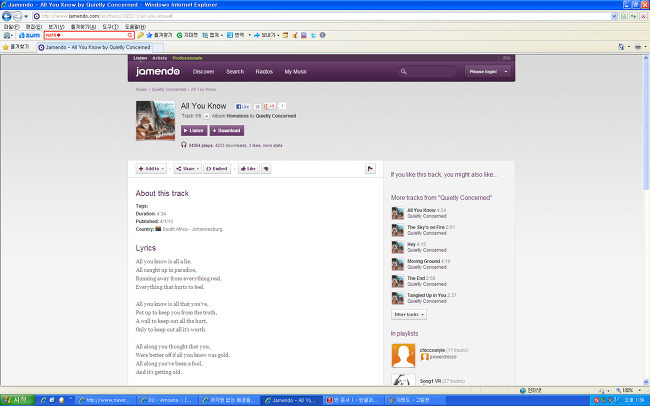The height and width of the screenshot is (406, 650).
Task: Click the thumbs-down dislike icon
Action: [266, 169]
